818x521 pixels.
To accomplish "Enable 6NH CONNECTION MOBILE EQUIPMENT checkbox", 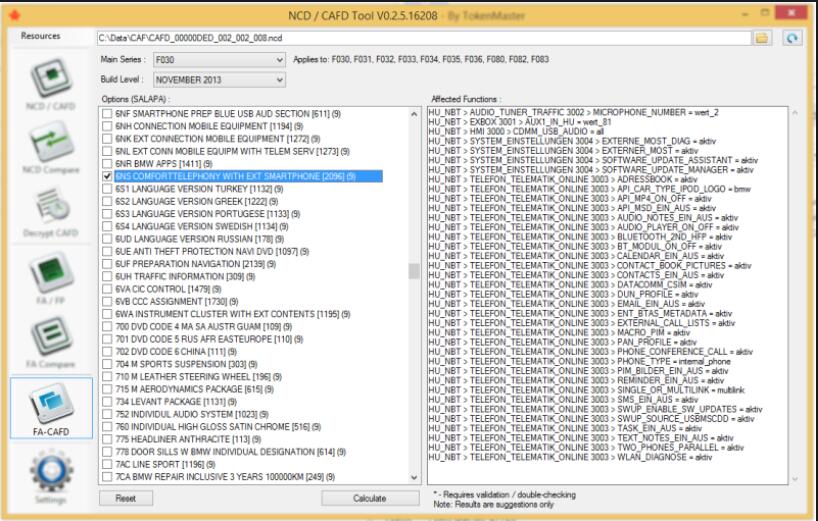I will pyautogui.click(x=107, y=126).
